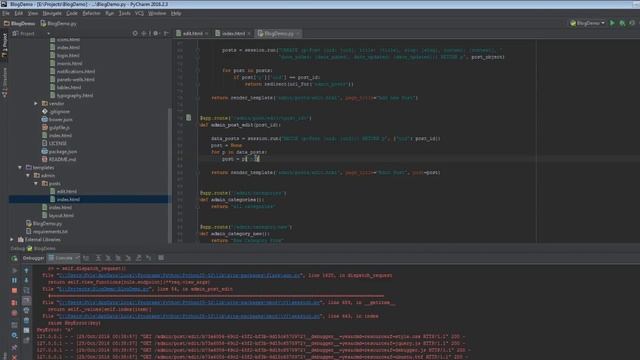Viewport: 640px width, 360px height.
Task: Select bower.json in the project tree
Action: tap(57, 120)
